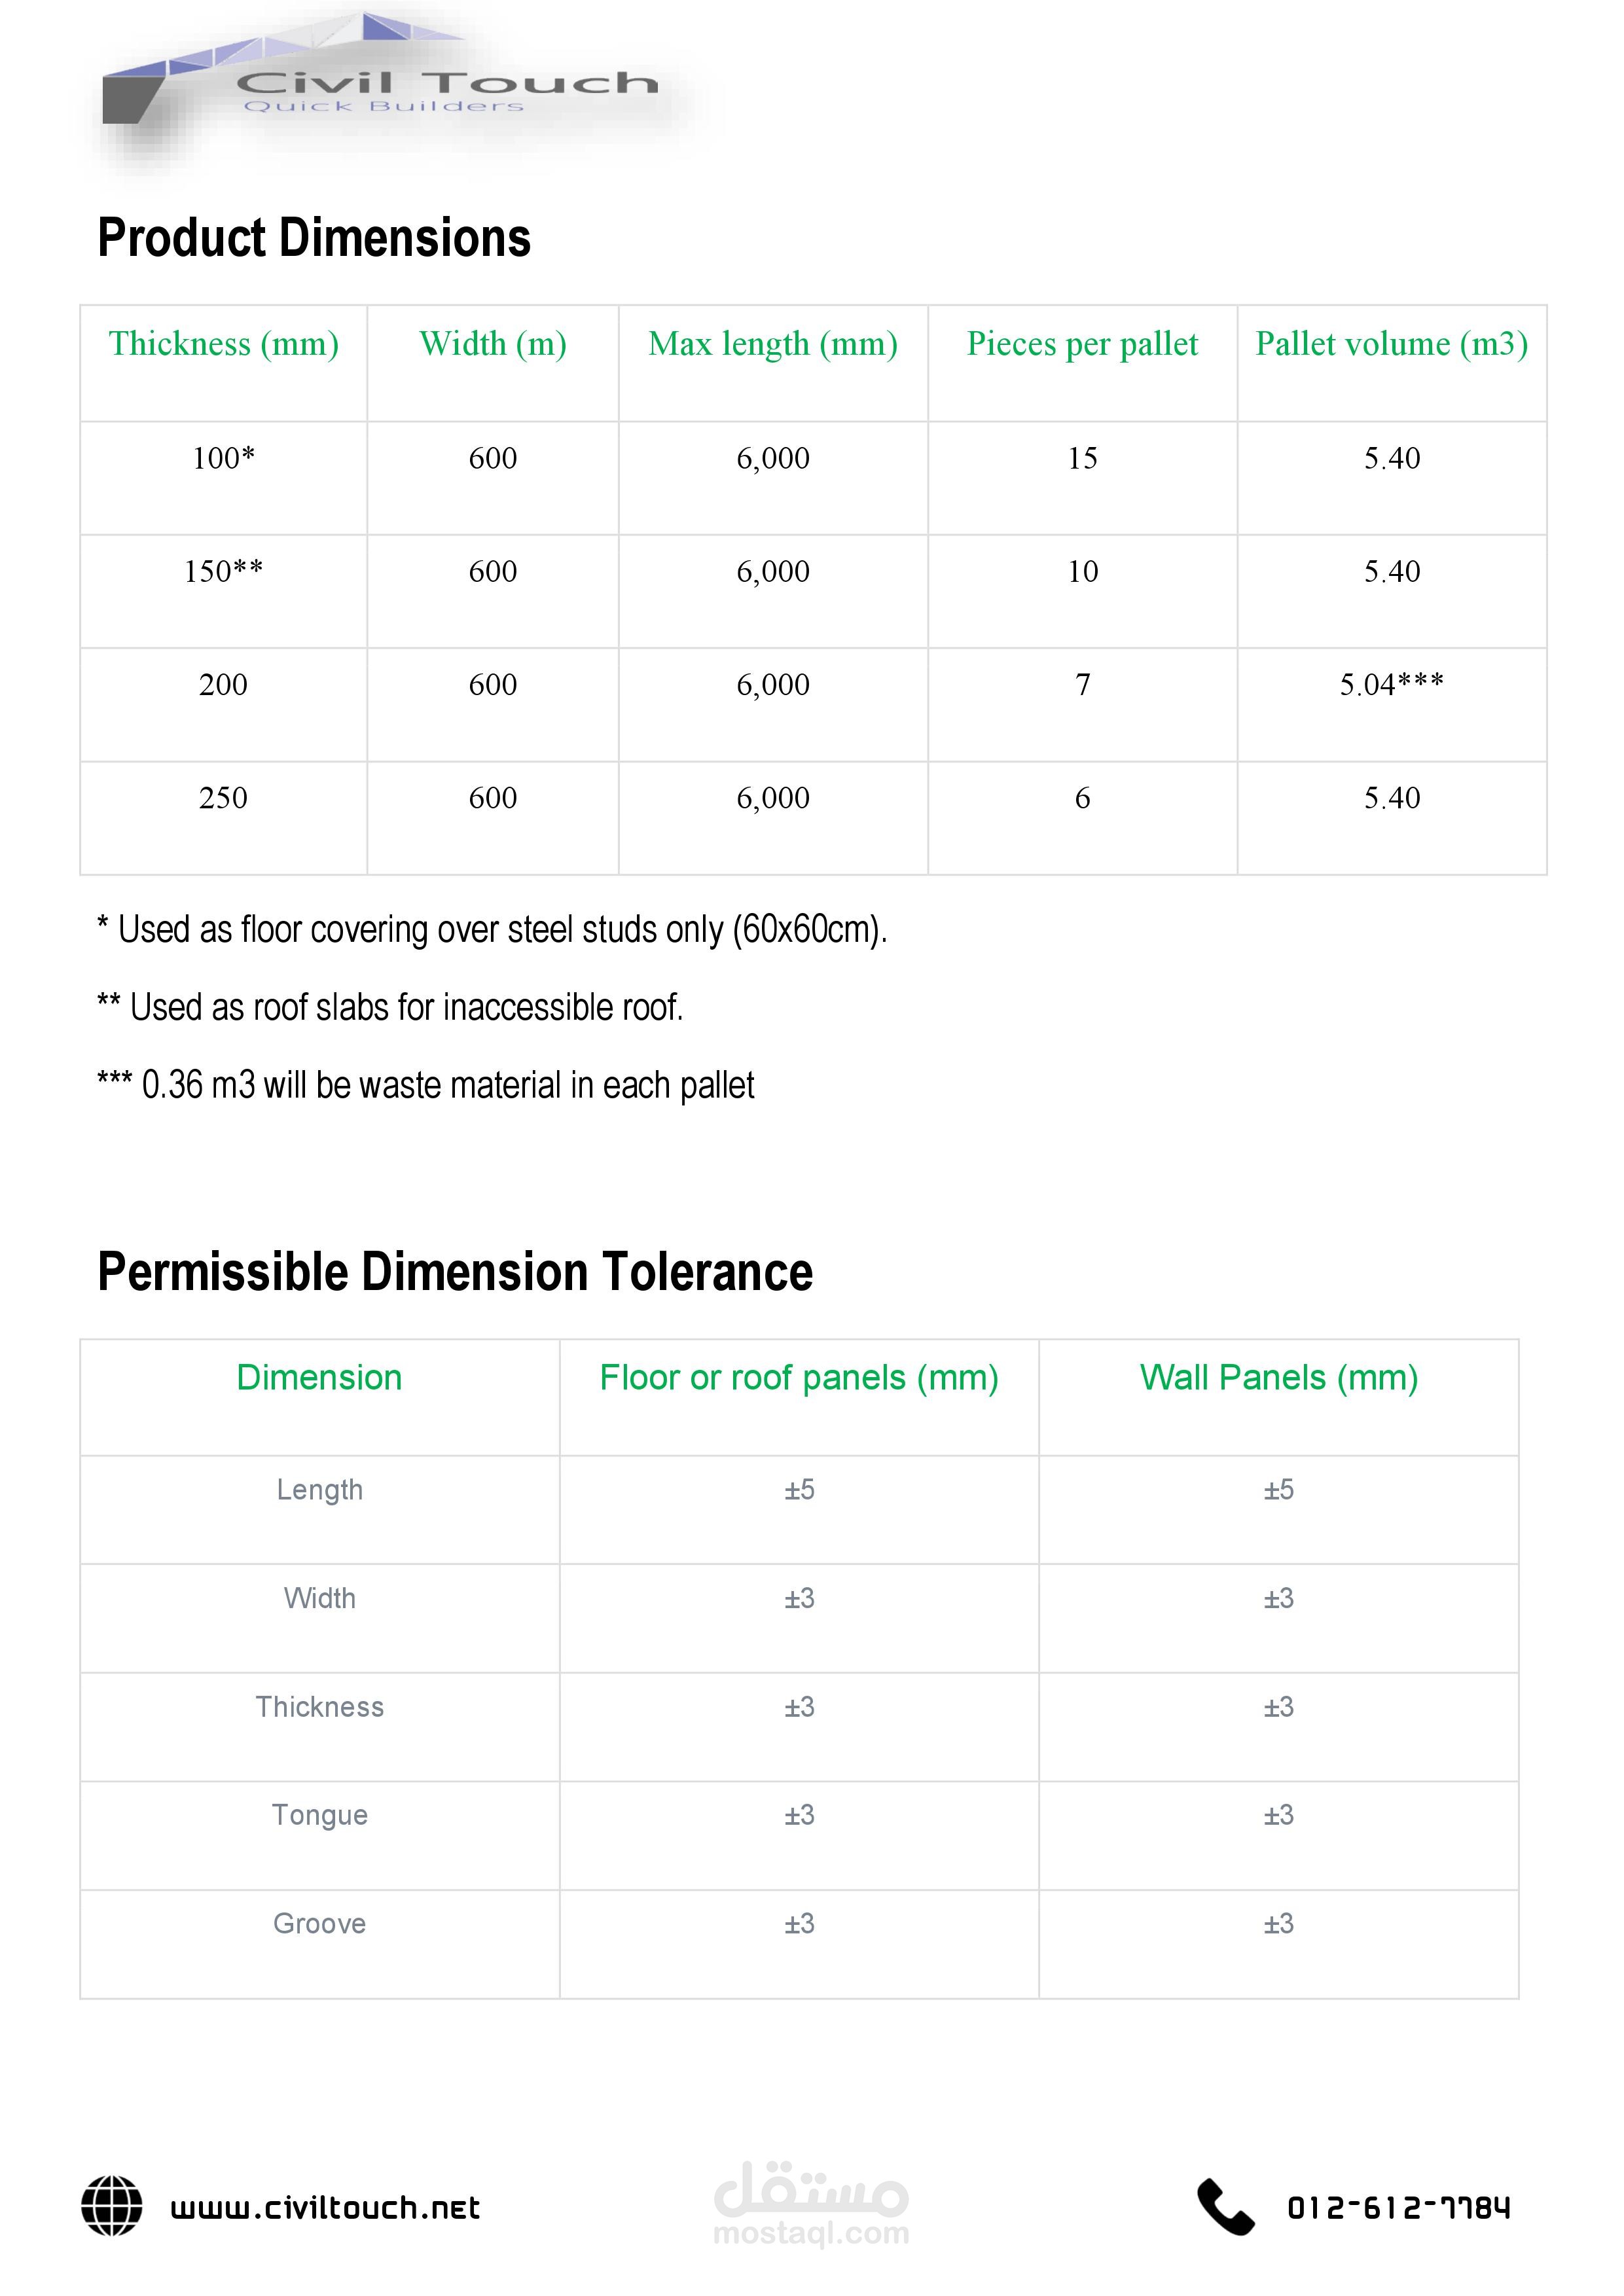This screenshot has height=2296, width=1624.
Task: Select the Max length (mm) header
Action: (773, 344)
